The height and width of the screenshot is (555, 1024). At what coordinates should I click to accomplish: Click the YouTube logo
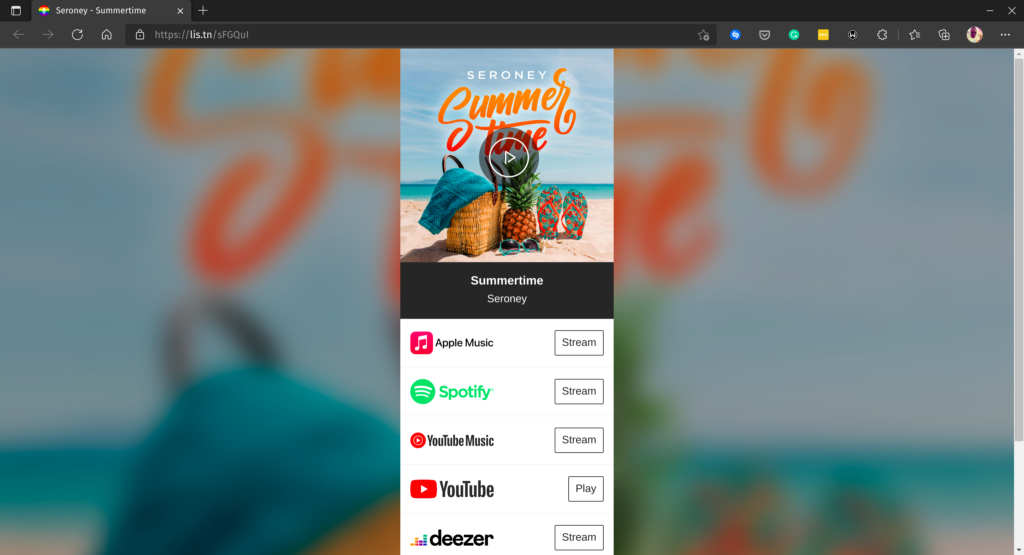pyautogui.click(x=452, y=489)
